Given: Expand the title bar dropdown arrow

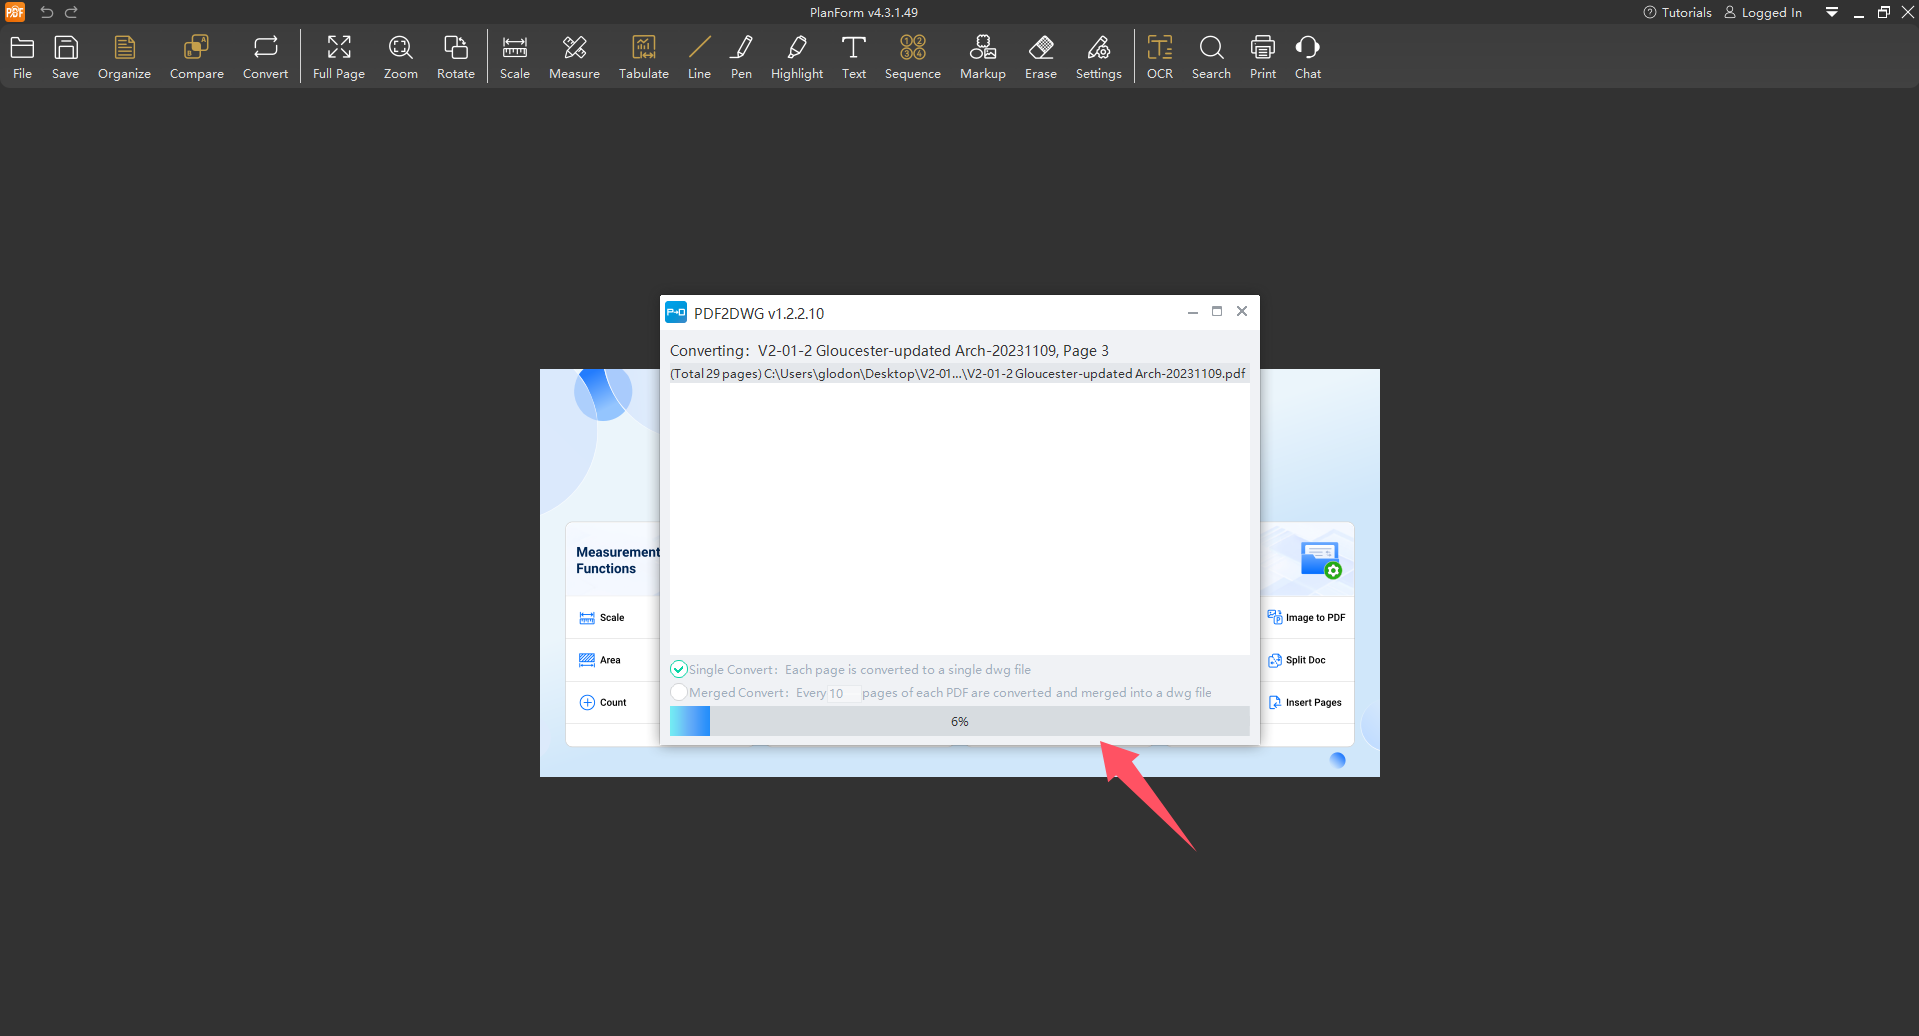Looking at the screenshot, I should 1832,12.
